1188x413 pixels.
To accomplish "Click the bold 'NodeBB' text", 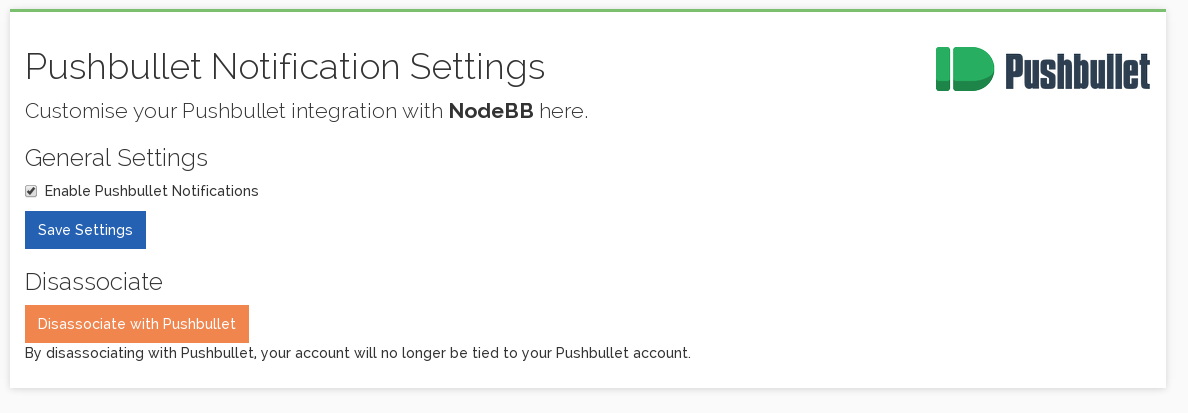I will tap(491, 111).
